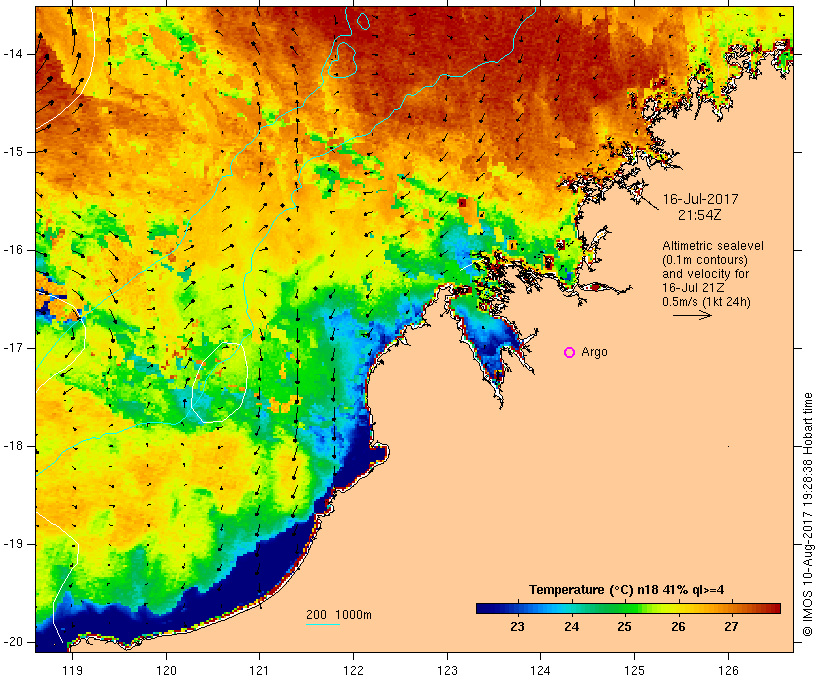Click the IMOS copyright timestamp text
Image resolution: width=820 pixels, height=680 pixels.
[x=807, y=514]
